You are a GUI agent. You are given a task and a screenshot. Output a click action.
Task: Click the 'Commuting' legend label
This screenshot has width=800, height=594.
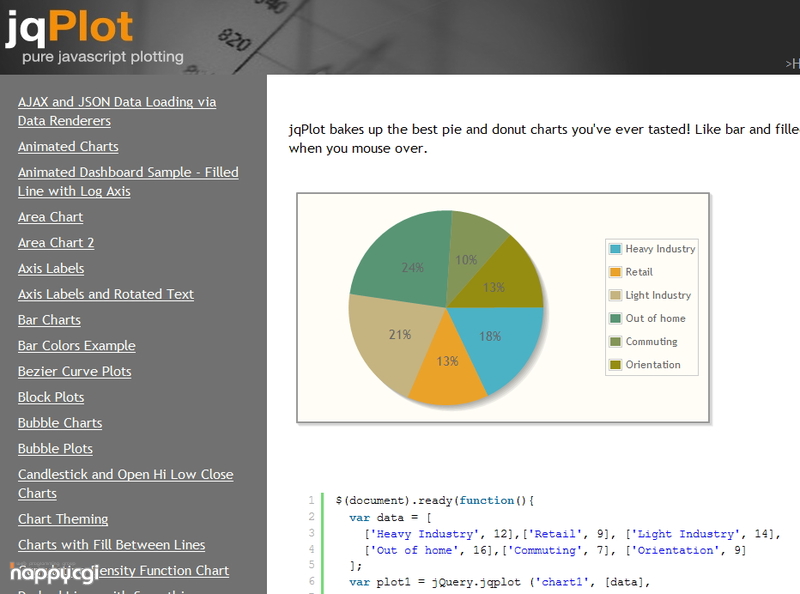pos(652,341)
